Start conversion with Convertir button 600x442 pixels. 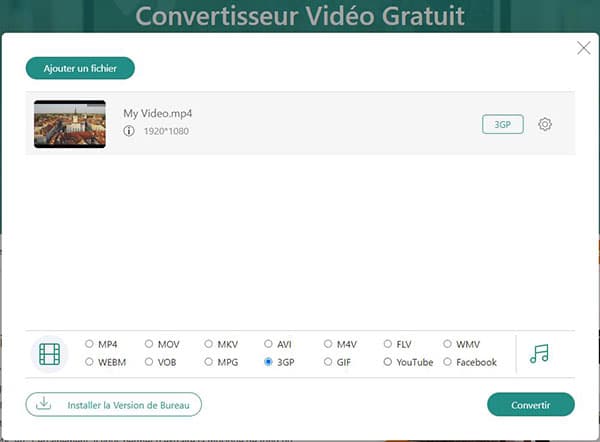pyautogui.click(x=531, y=404)
